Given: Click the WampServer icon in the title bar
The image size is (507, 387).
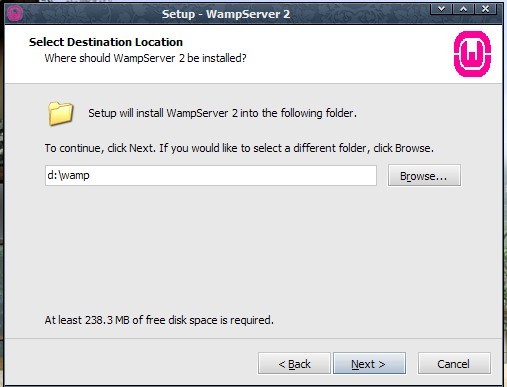Looking at the screenshot, I should pos(14,13).
